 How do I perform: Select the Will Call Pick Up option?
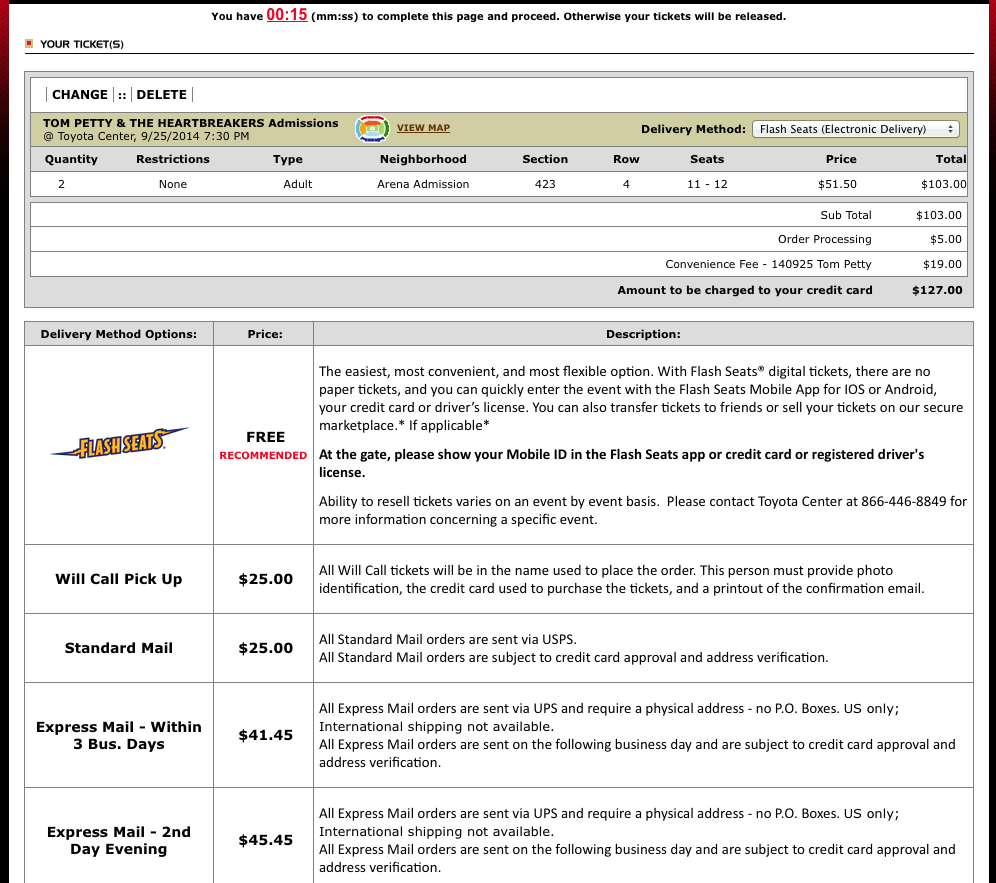pyautogui.click(x=119, y=579)
